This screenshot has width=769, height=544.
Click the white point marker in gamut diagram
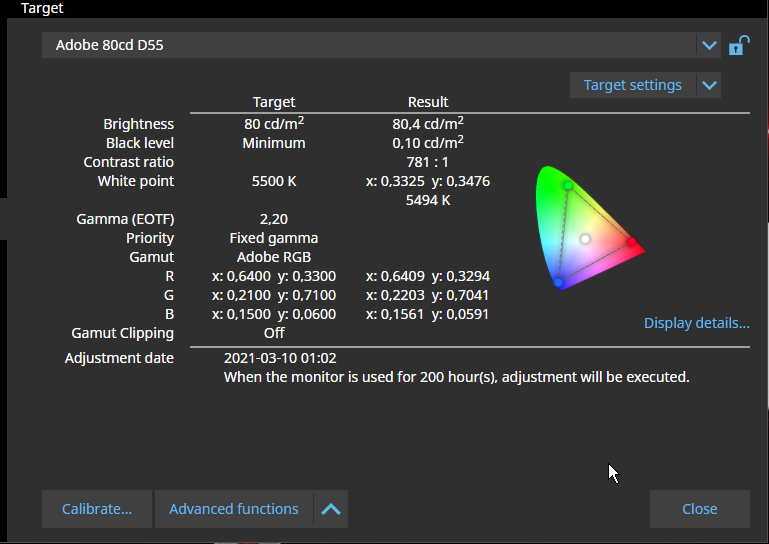585,239
